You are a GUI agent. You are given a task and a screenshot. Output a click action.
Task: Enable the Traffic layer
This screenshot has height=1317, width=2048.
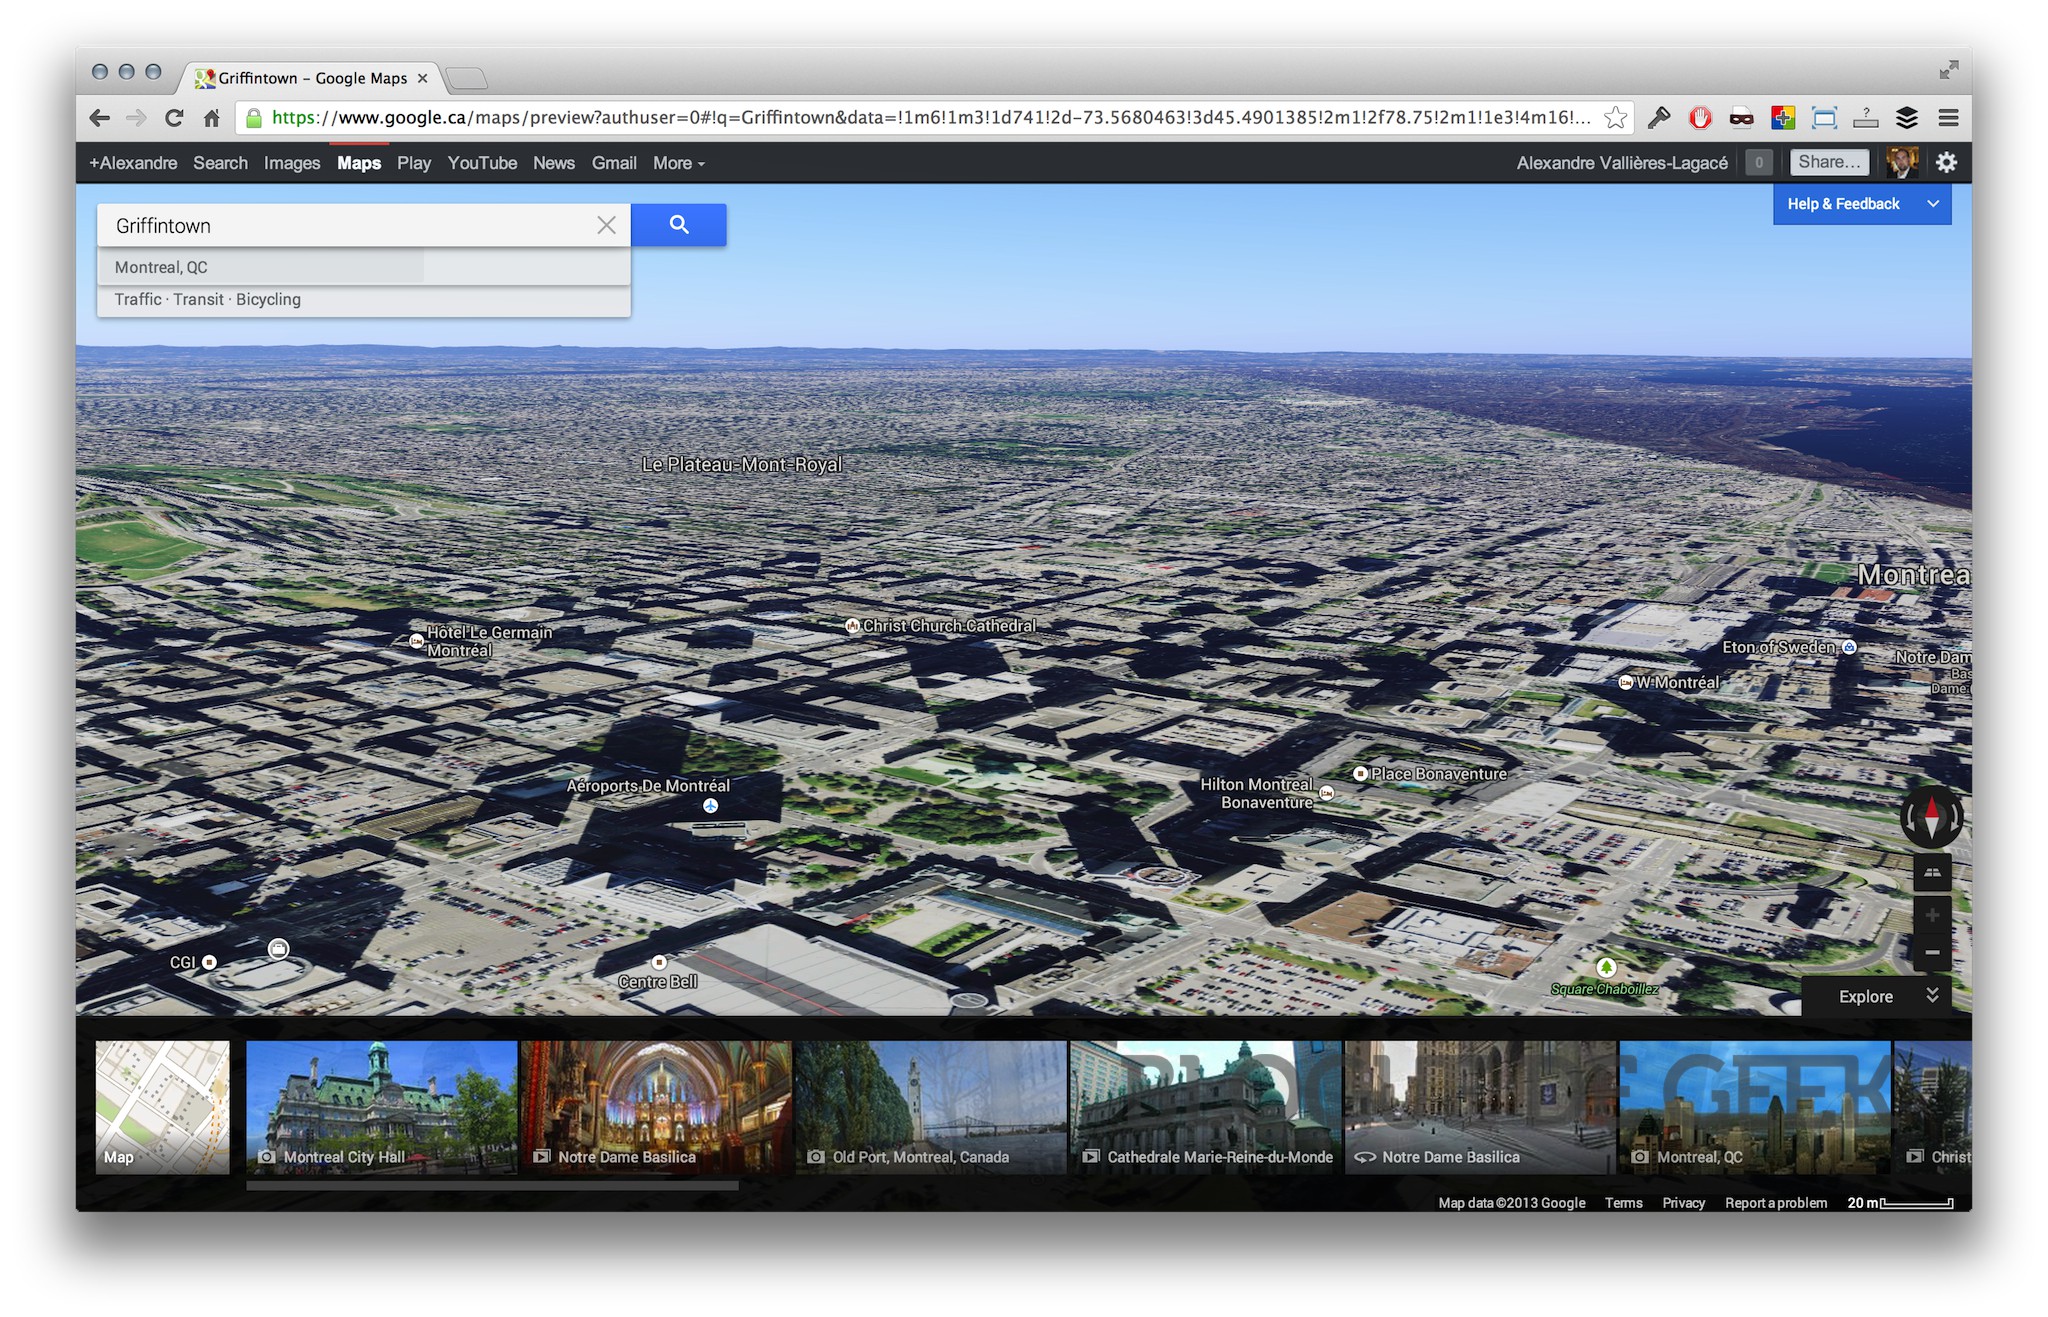pyautogui.click(x=137, y=299)
